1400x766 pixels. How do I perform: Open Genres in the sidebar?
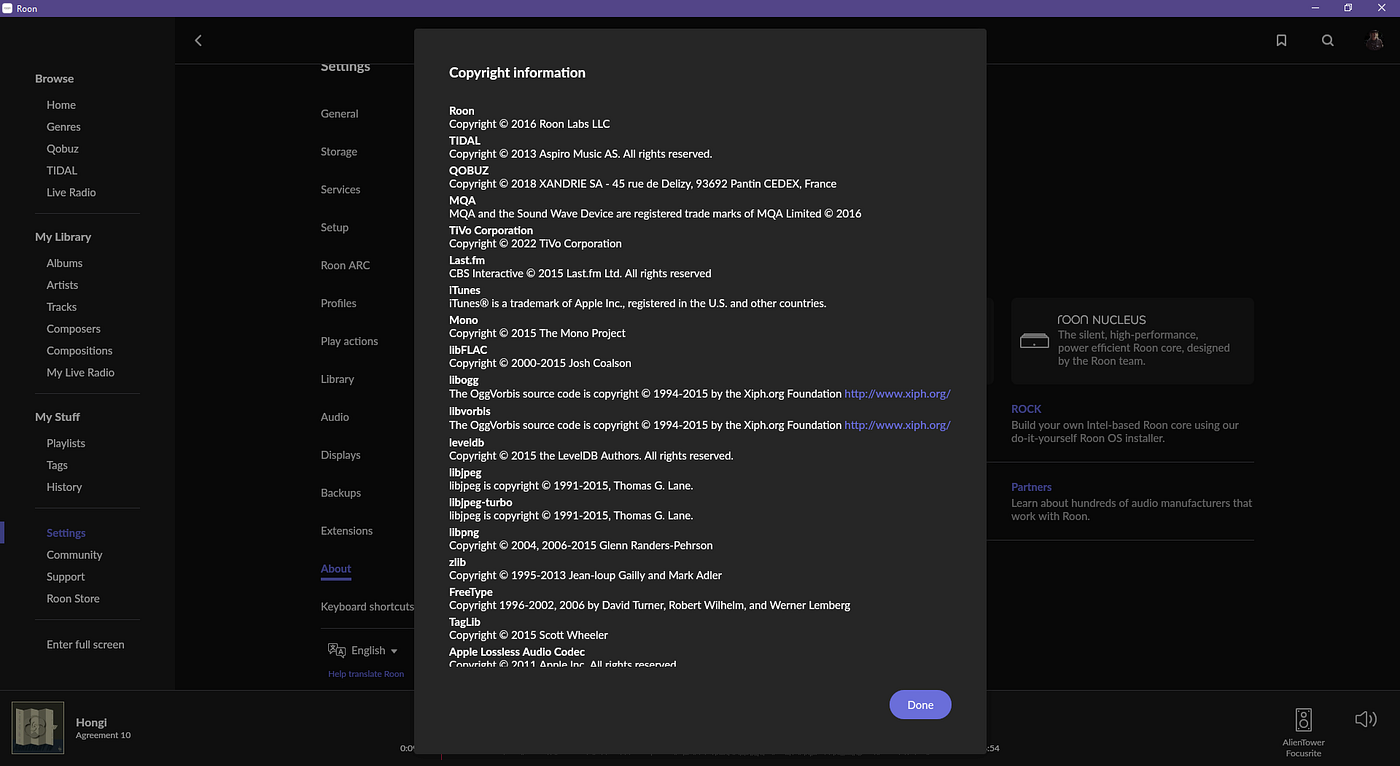pos(63,127)
